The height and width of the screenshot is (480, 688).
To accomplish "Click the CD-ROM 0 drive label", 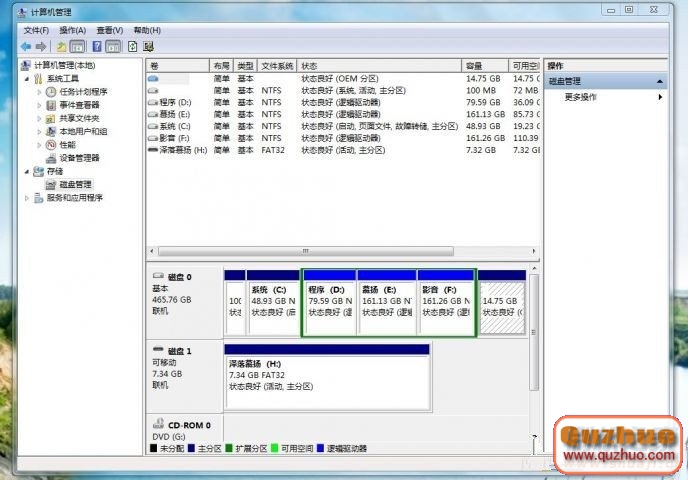I will pos(188,425).
